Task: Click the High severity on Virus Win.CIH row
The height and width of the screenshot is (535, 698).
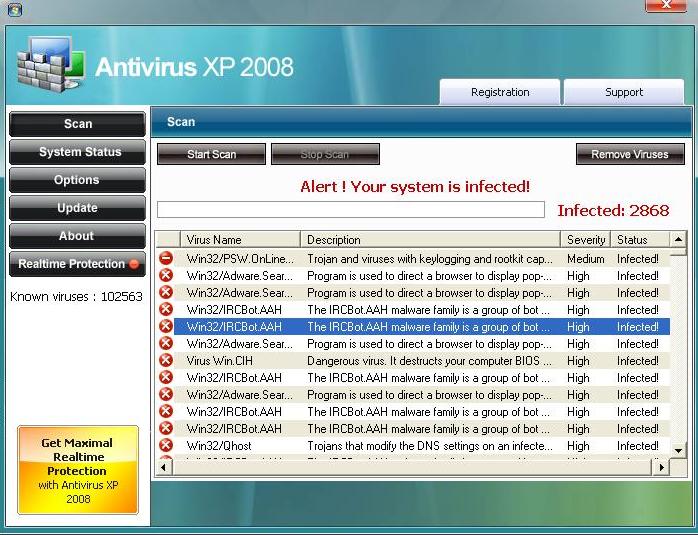Action: point(578,361)
